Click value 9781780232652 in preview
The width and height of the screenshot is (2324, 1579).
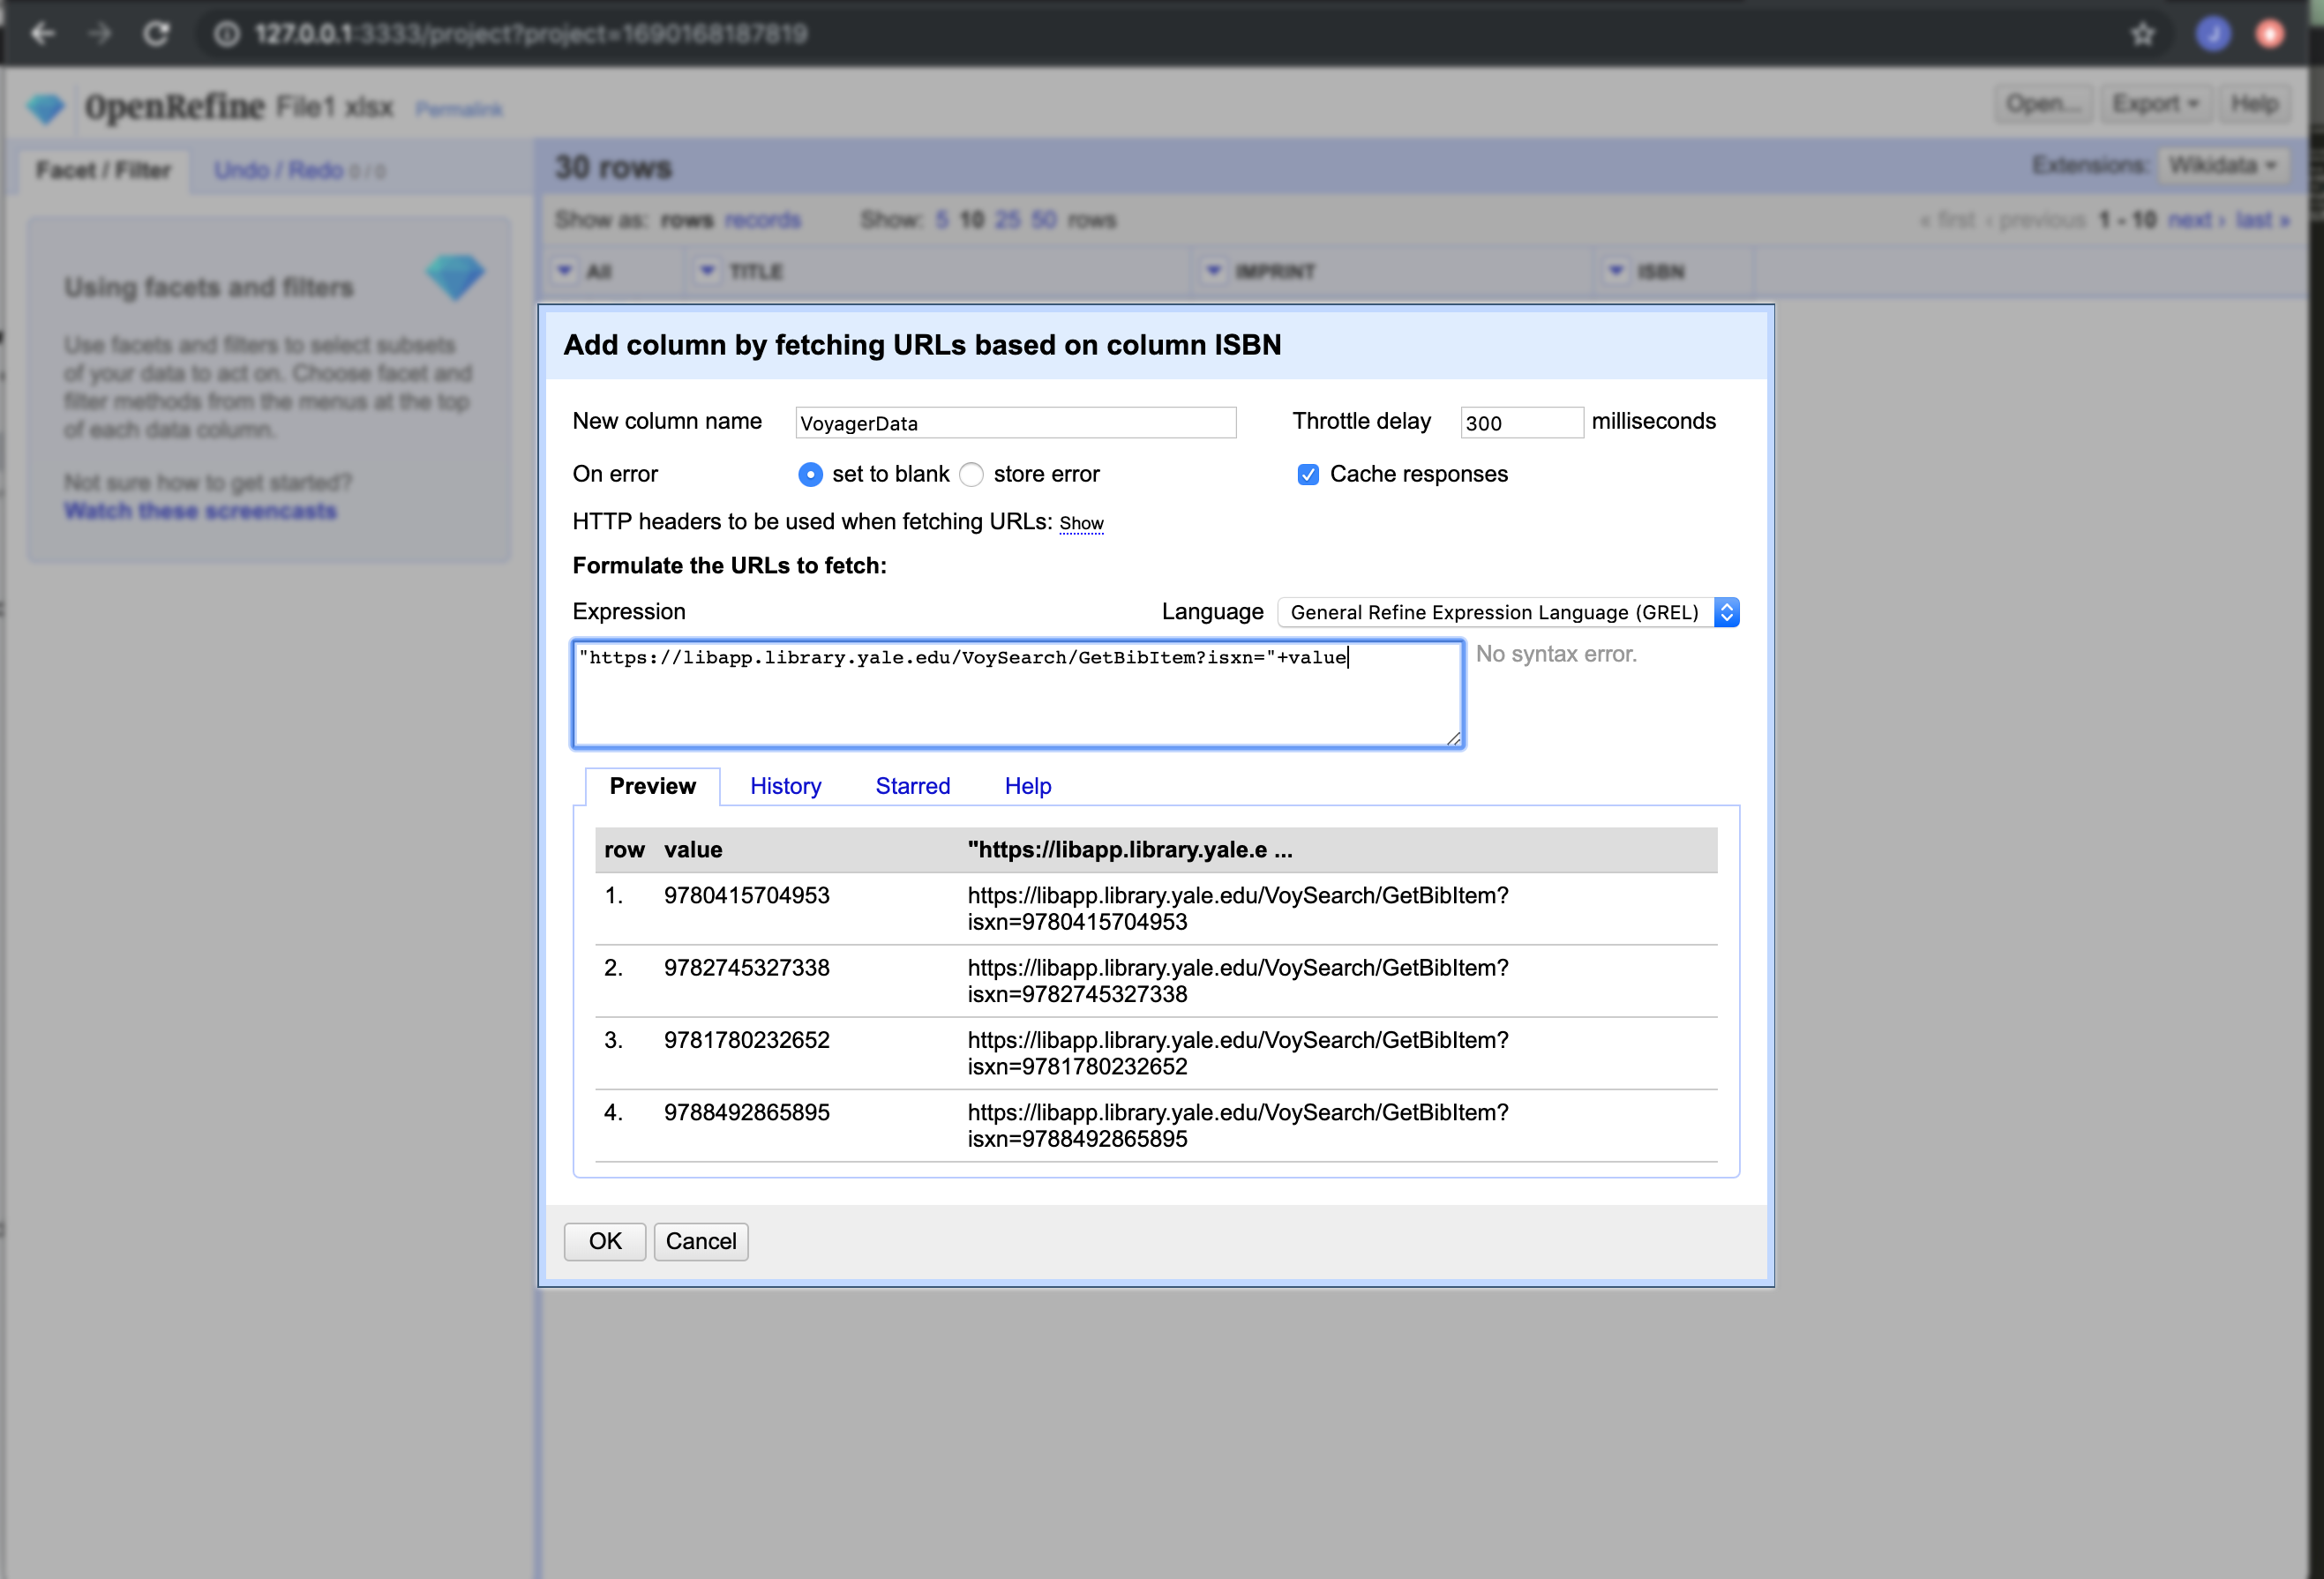click(x=746, y=1040)
